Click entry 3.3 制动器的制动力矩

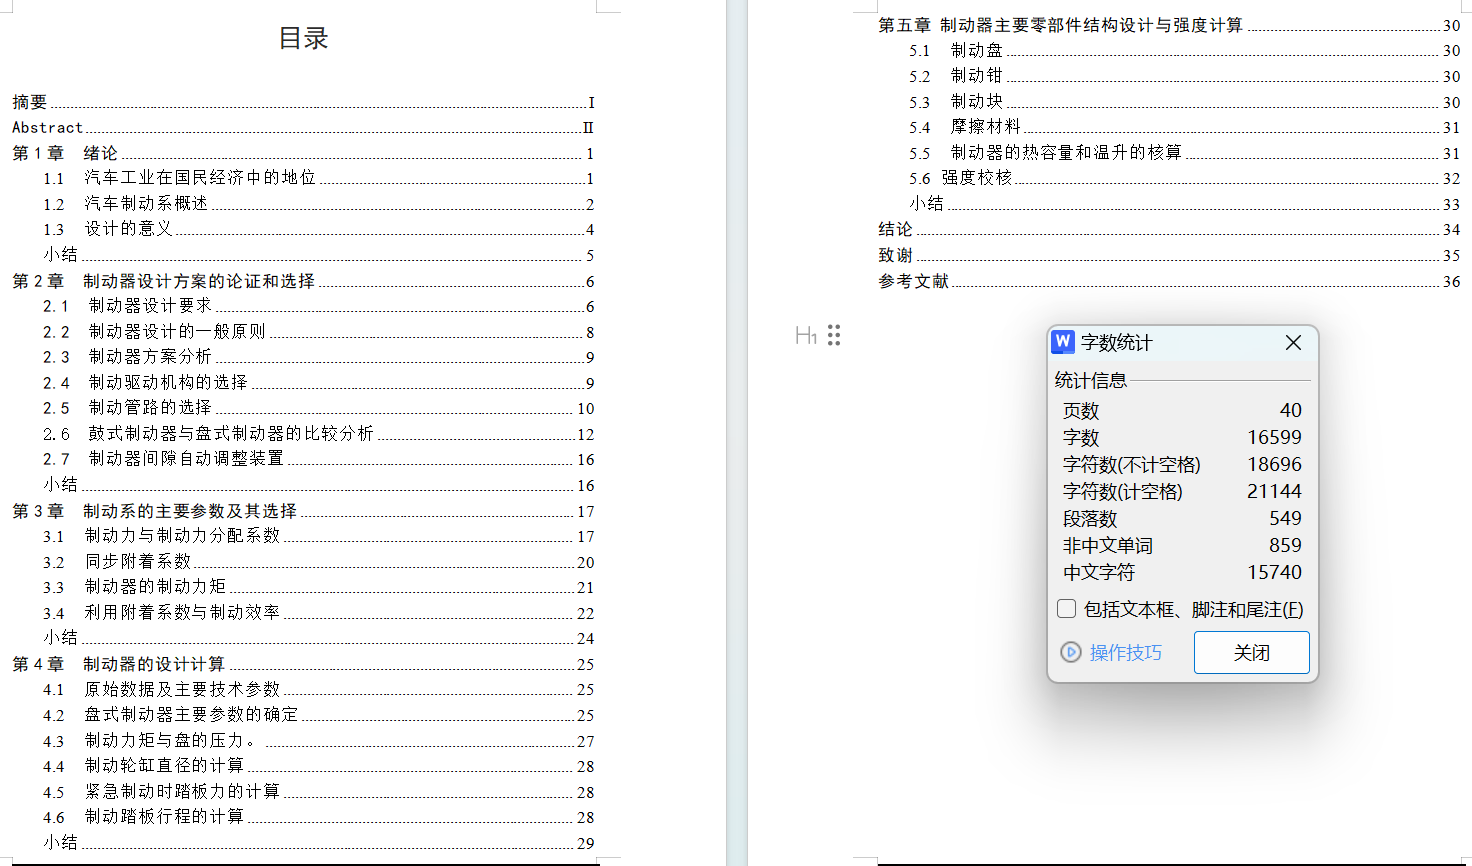319,587
